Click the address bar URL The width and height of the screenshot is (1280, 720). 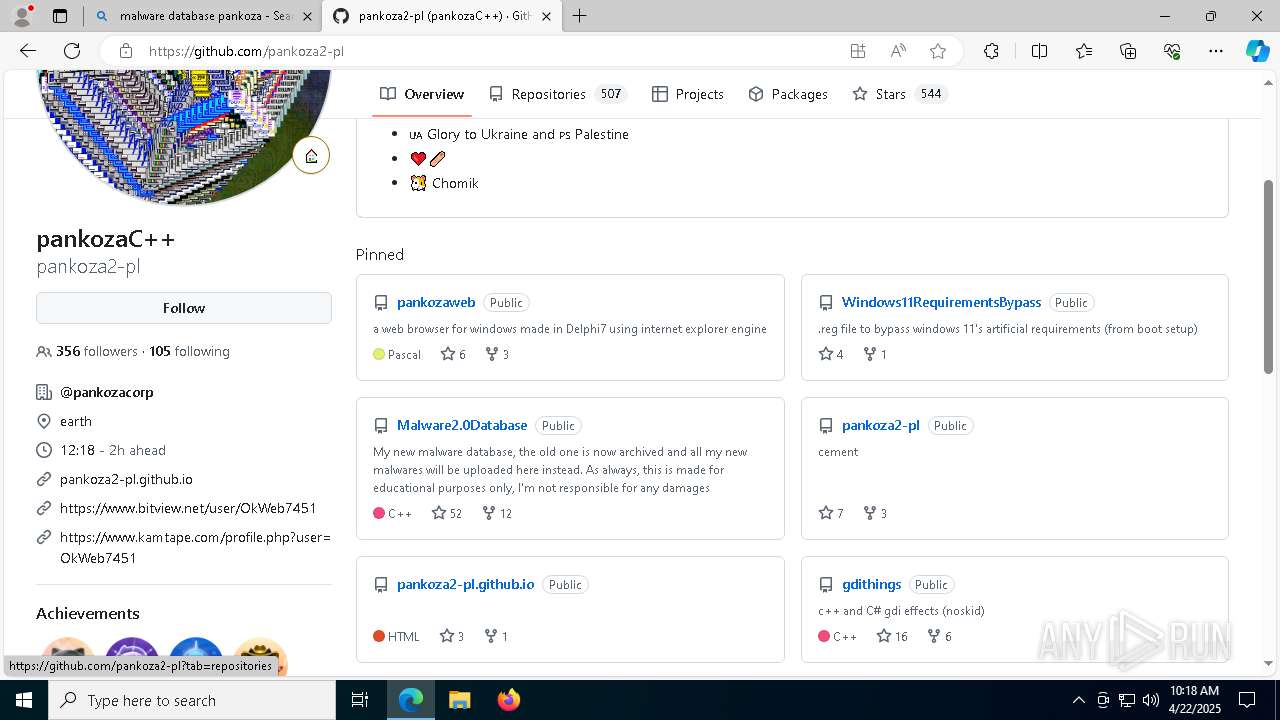pyautogui.click(x=246, y=51)
